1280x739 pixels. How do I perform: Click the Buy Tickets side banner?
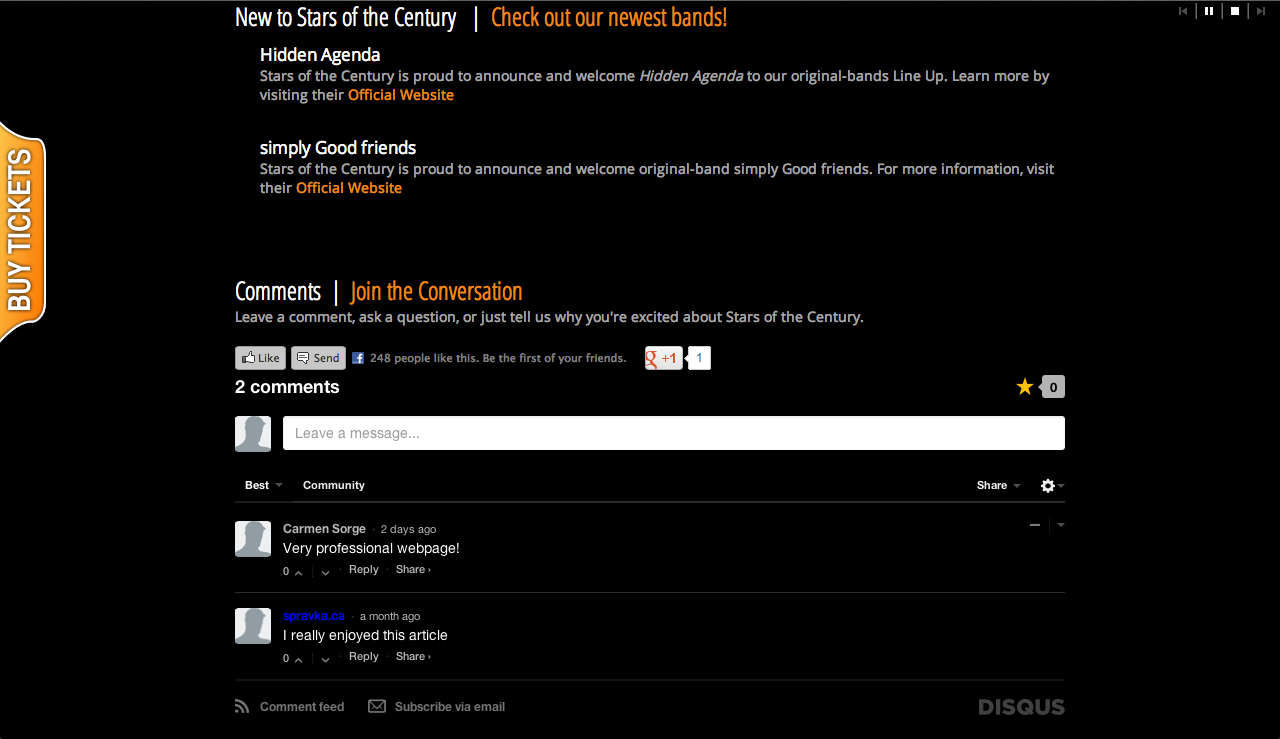click(22, 231)
